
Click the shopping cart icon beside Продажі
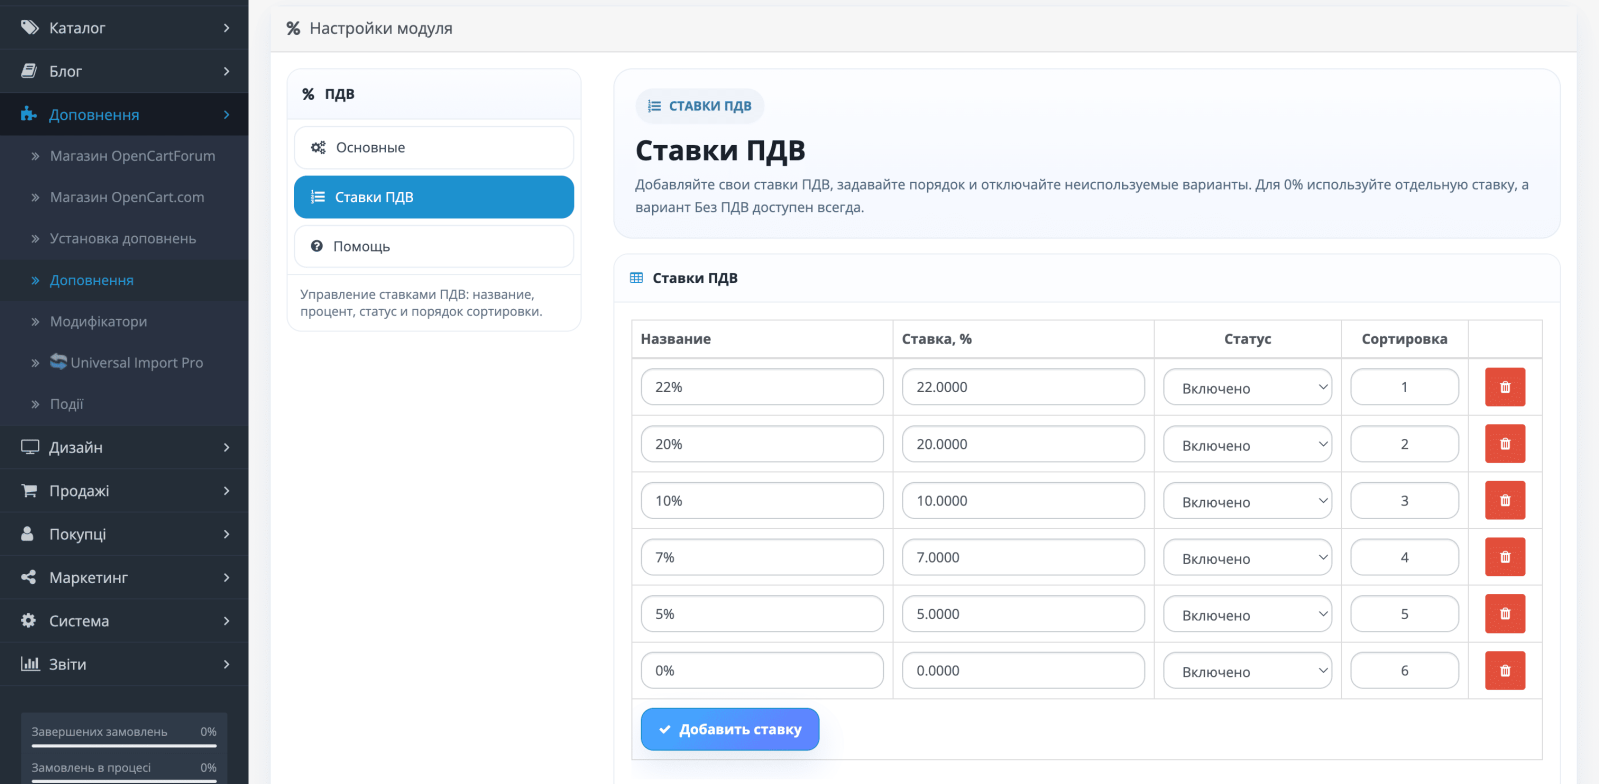pyautogui.click(x=30, y=491)
